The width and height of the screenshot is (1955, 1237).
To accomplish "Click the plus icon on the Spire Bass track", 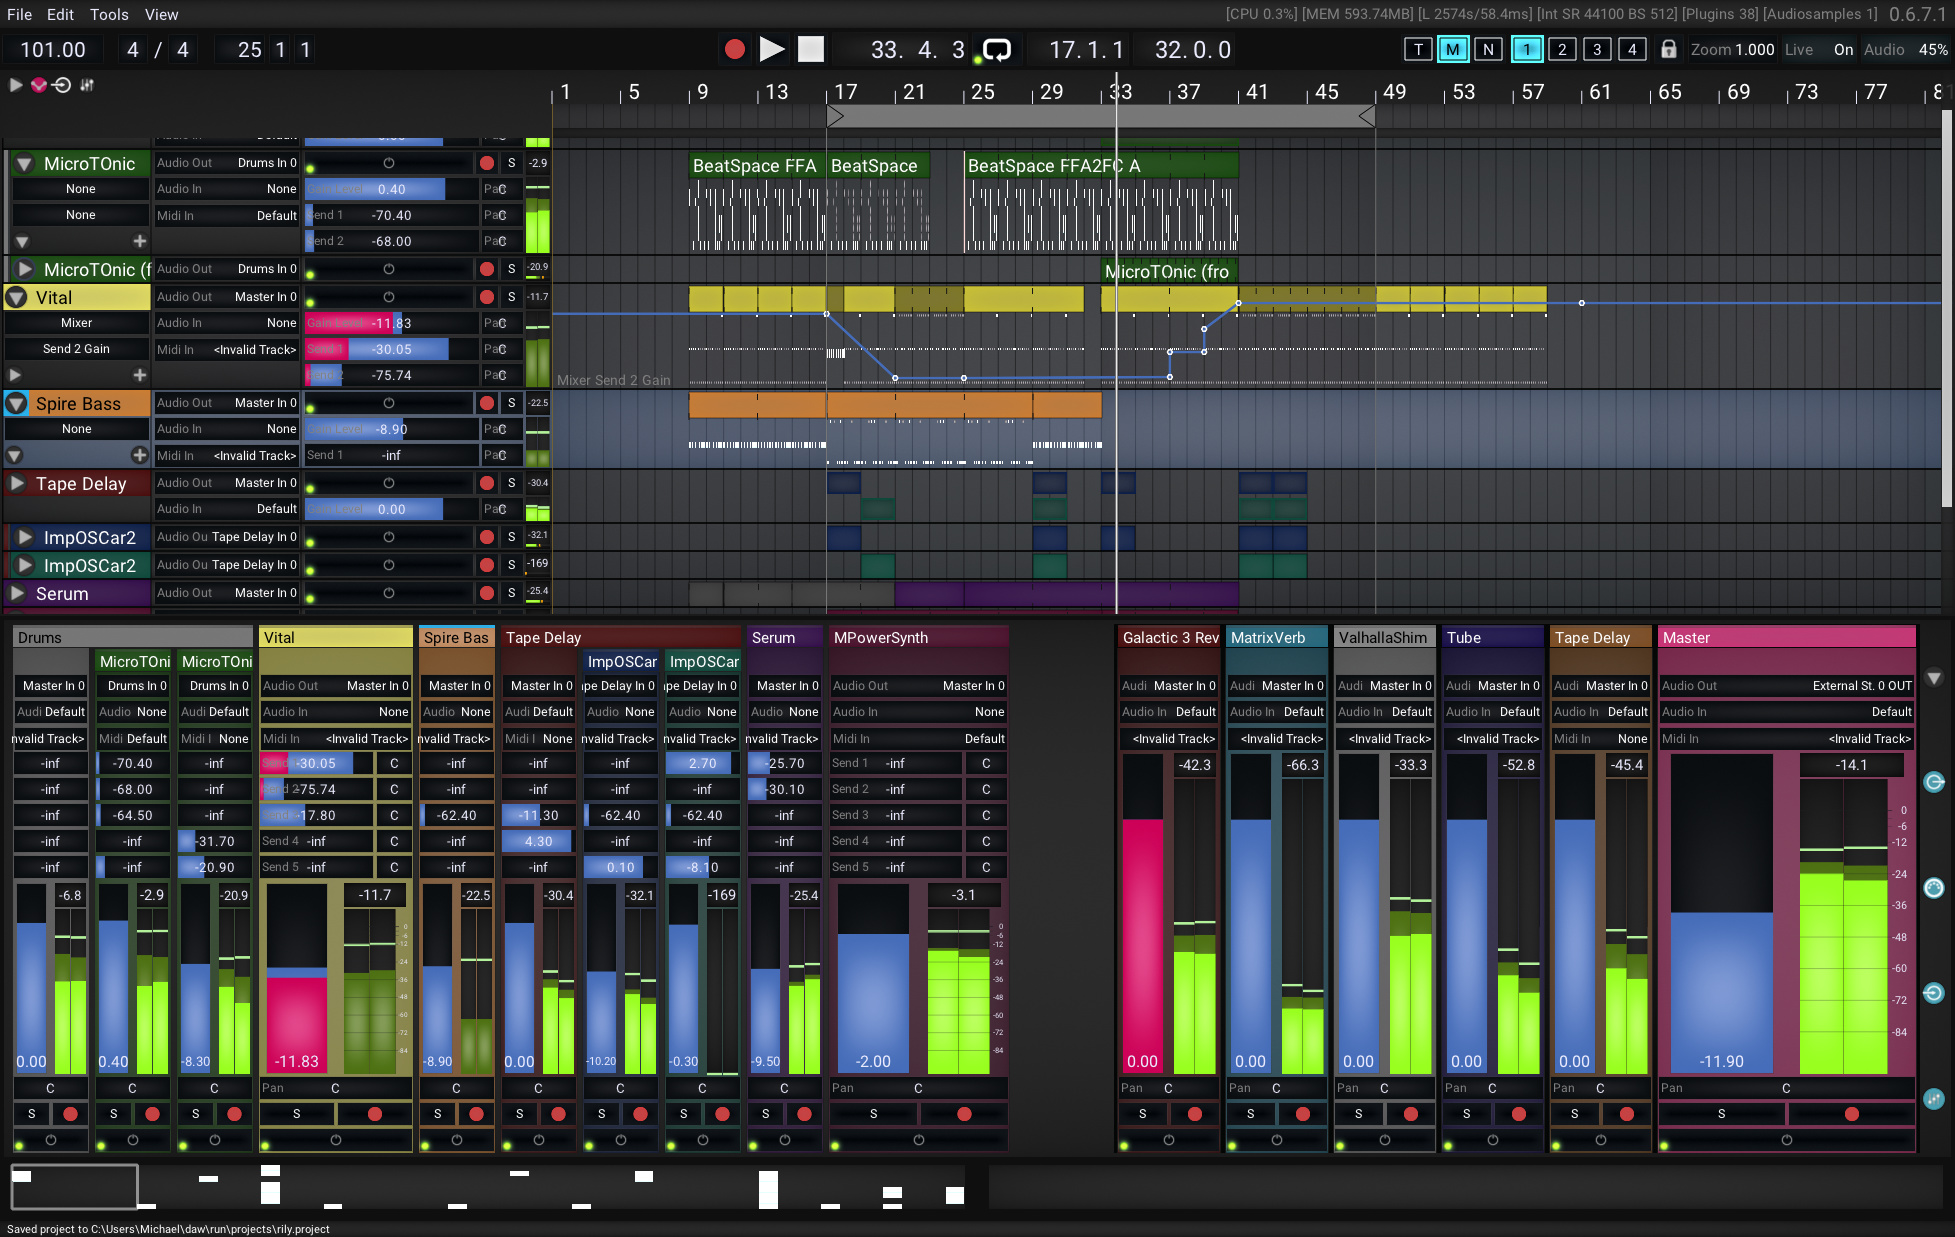I will [x=140, y=455].
